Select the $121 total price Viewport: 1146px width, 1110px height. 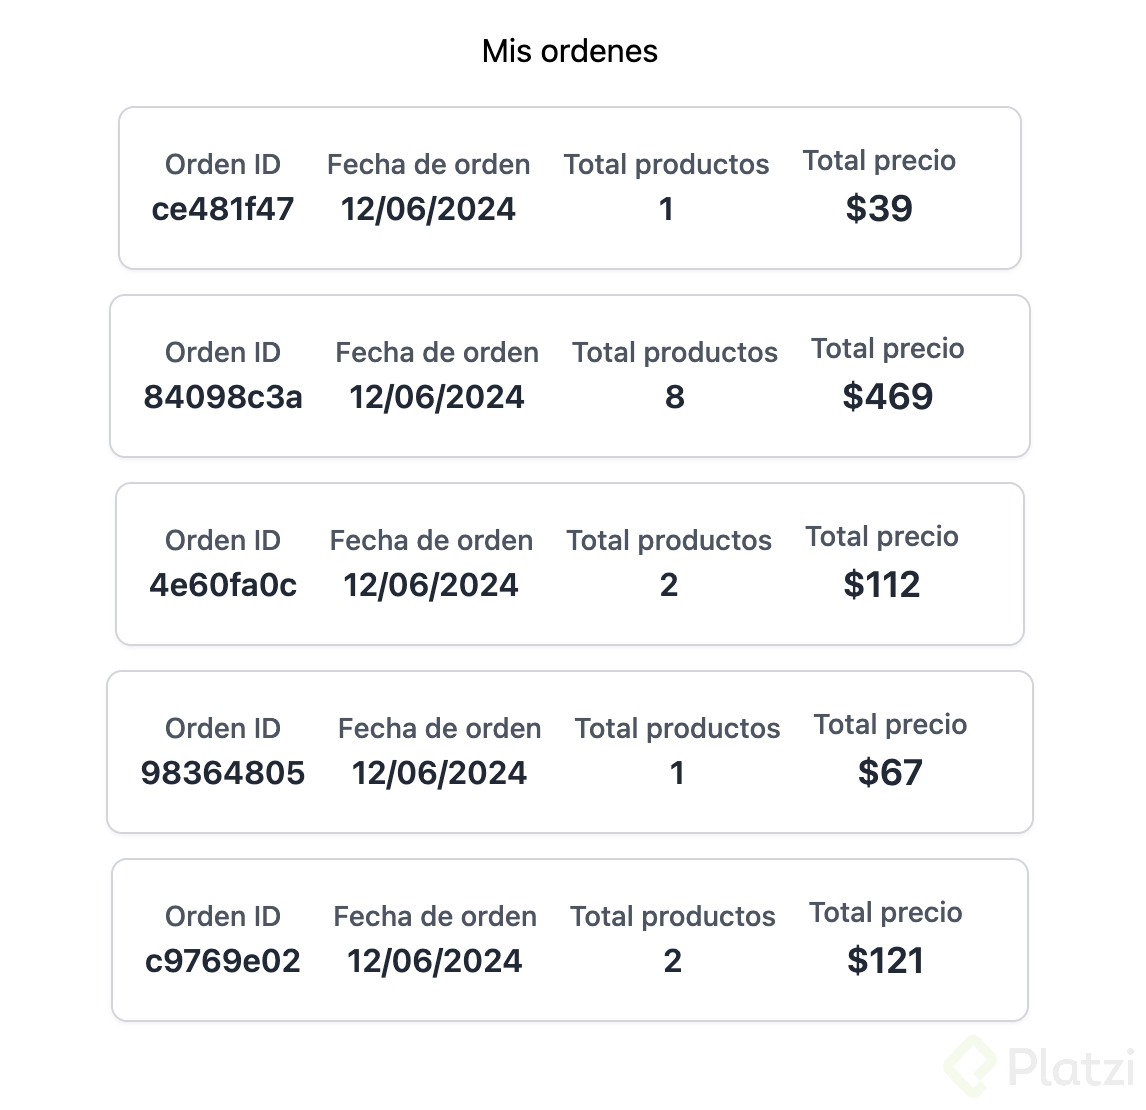click(885, 961)
